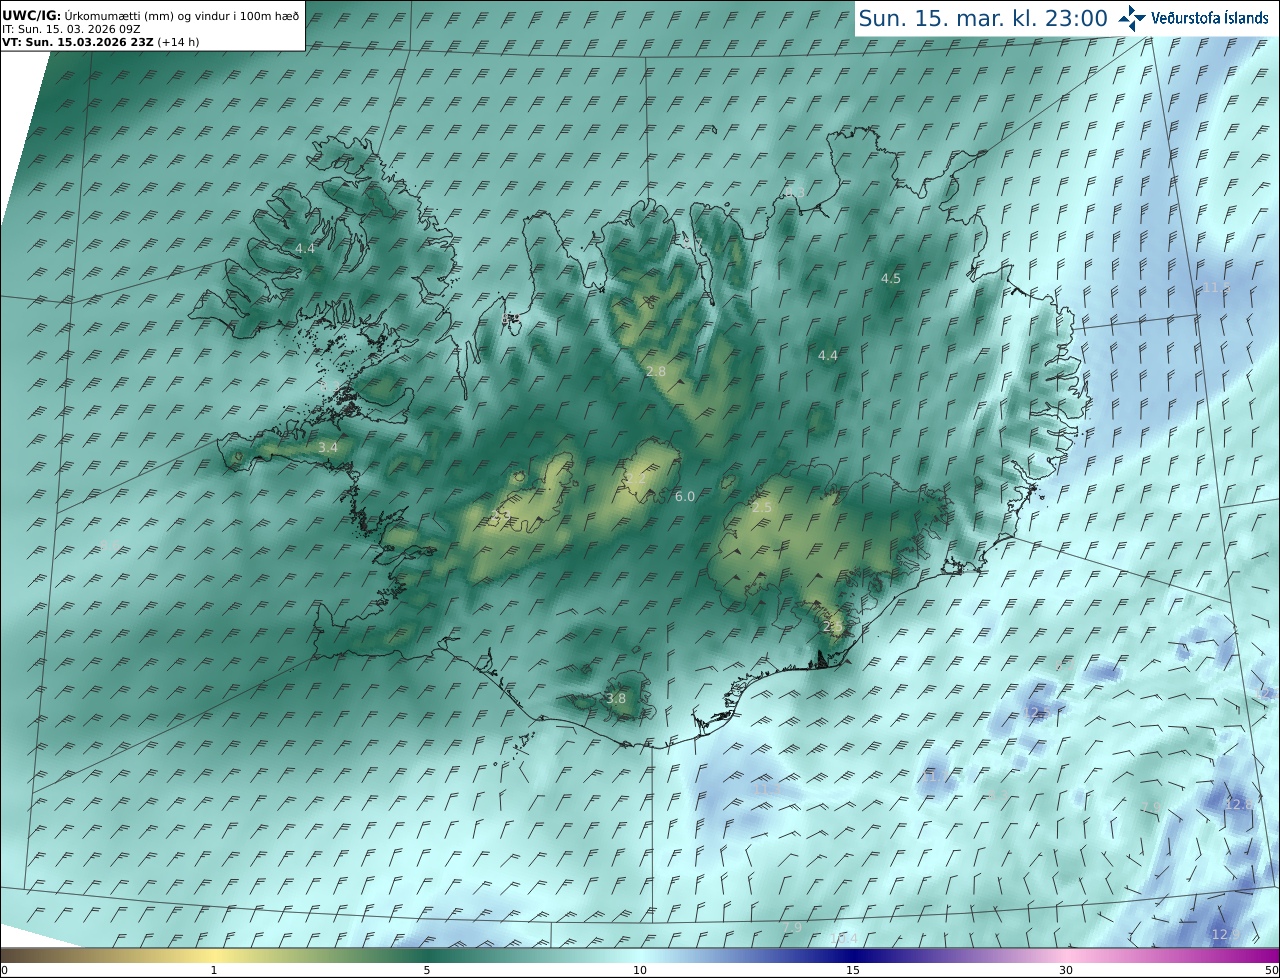Screen dimensions: 1280x978
Task: Click the "Sun. 15. mar. kl. 23:00" timestamp
Action: click(983, 18)
